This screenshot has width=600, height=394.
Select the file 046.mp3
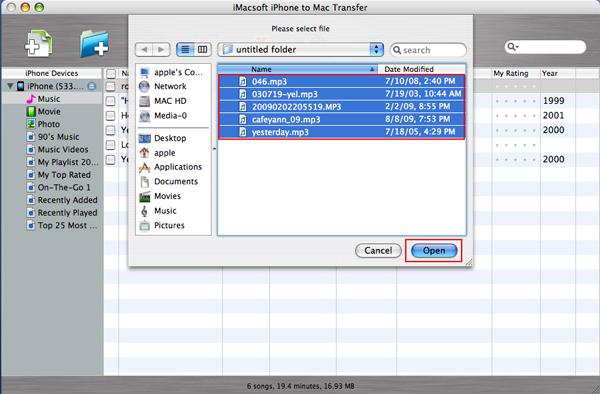[342, 81]
